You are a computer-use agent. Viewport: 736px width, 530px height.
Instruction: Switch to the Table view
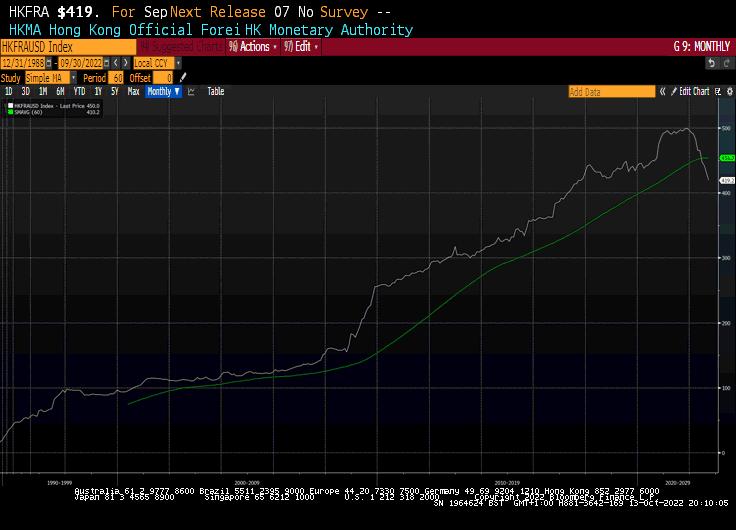click(215, 91)
